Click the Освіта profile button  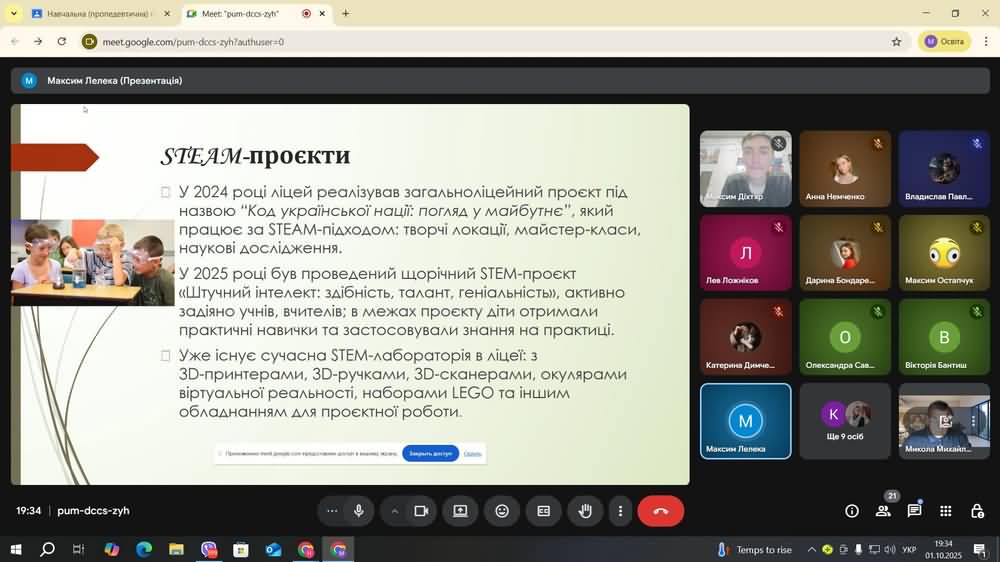(x=944, y=41)
